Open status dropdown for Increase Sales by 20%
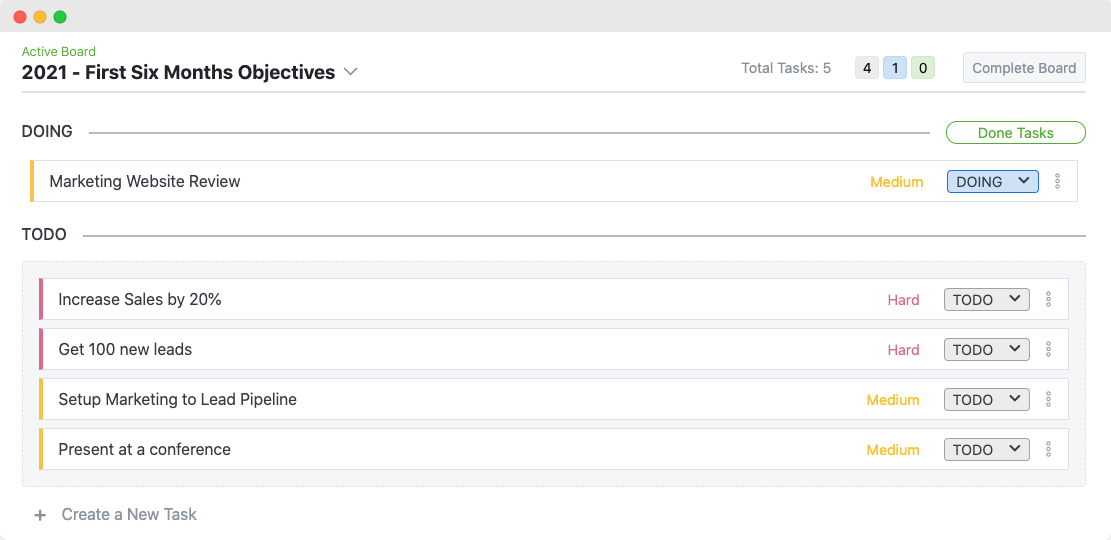Image resolution: width=1111 pixels, height=540 pixels. 986,299
